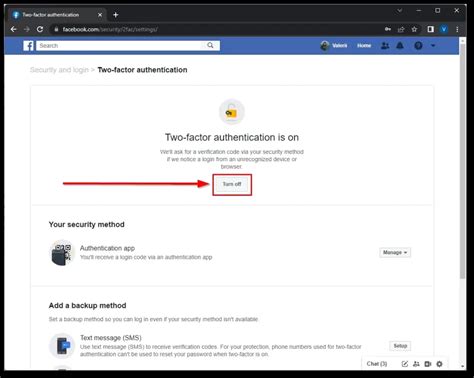Expand the account dropdown arrow in Facebook header
Viewport: 474px width, 378px height.
click(x=433, y=46)
